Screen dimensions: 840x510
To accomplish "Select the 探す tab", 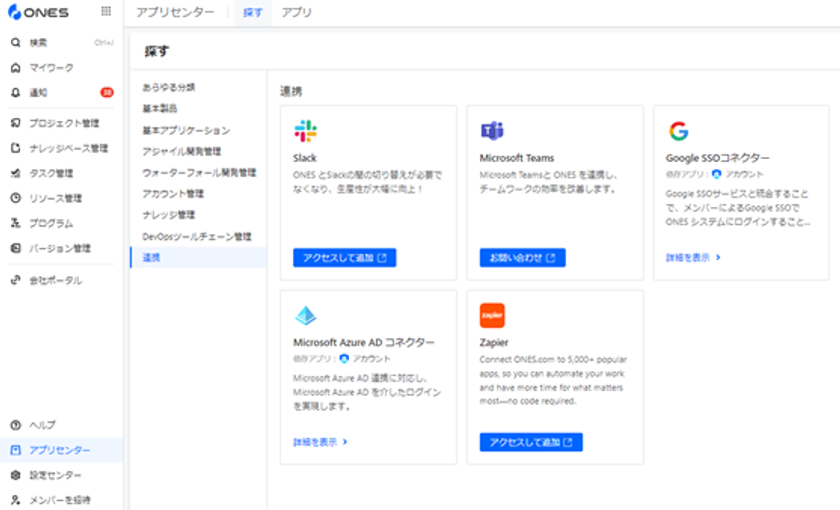I will pyautogui.click(x=253, y=12).
